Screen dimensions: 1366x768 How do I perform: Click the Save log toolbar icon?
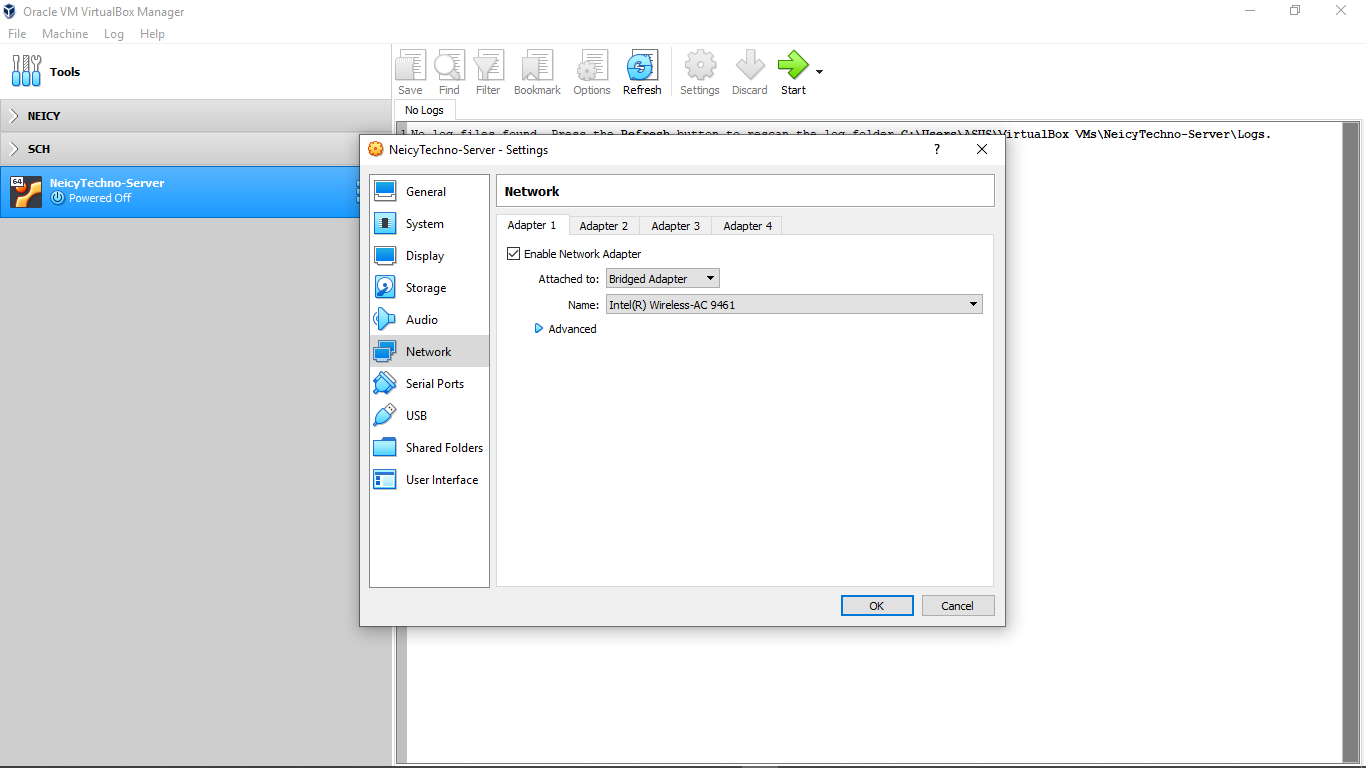tap(410, 73)
